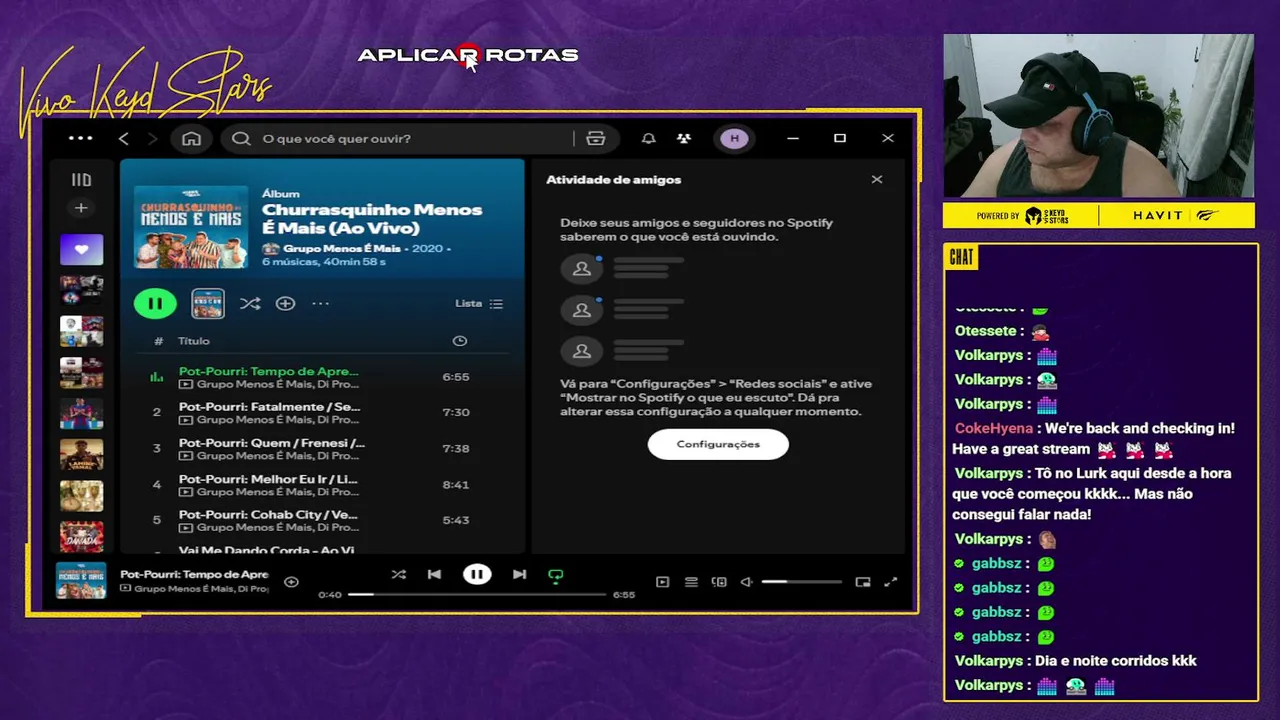Viewport: 1280px width, 720px height.
Task: Select track 'Pot-Pourri: Cohab City / Ve...'
Action: click(322, 520)
